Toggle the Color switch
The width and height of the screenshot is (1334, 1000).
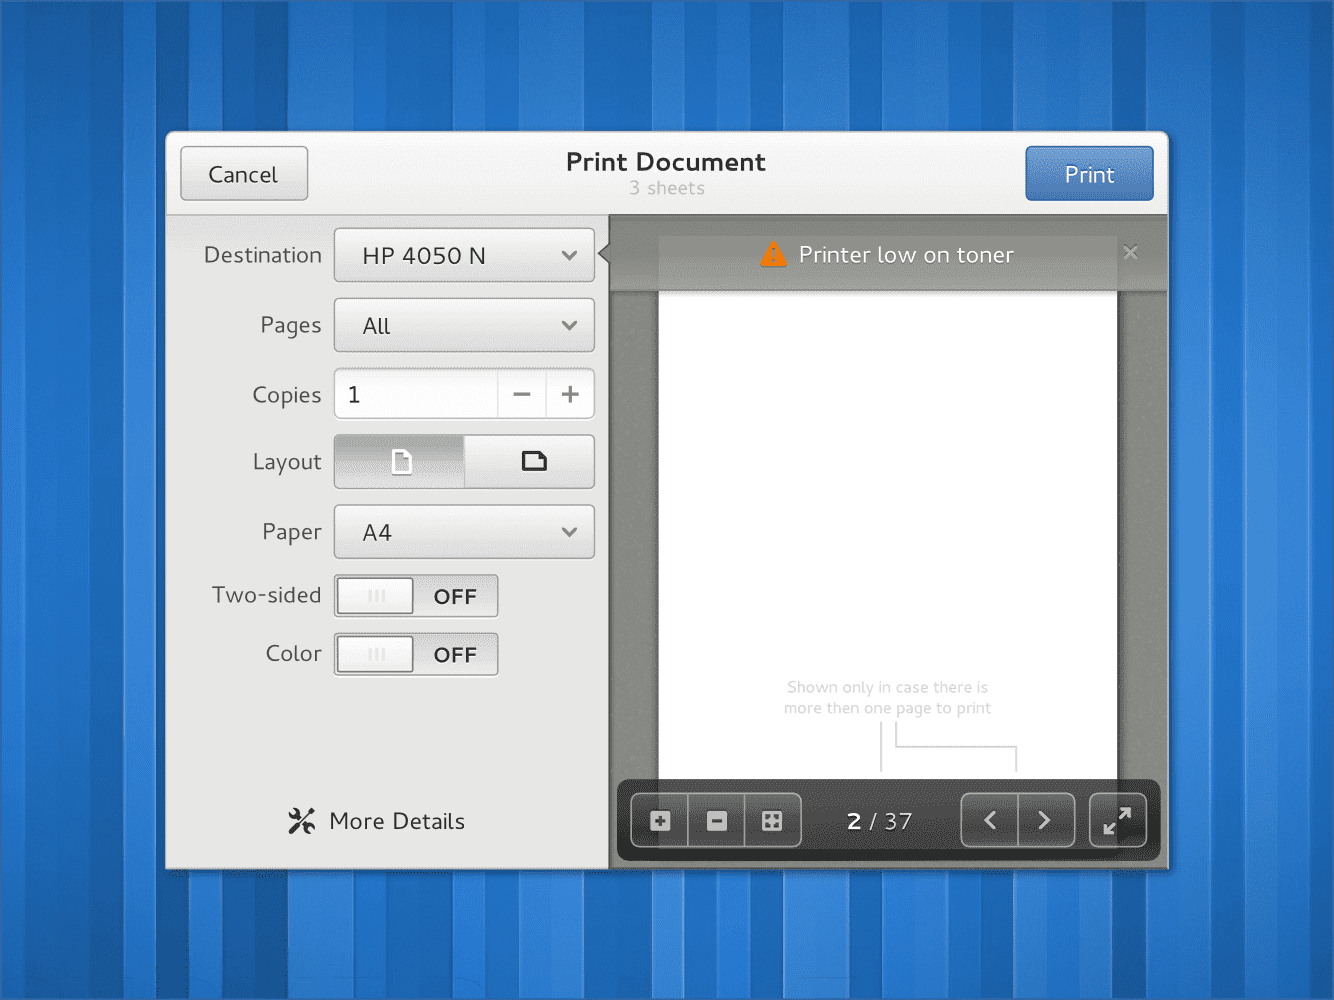coord(416,654)
